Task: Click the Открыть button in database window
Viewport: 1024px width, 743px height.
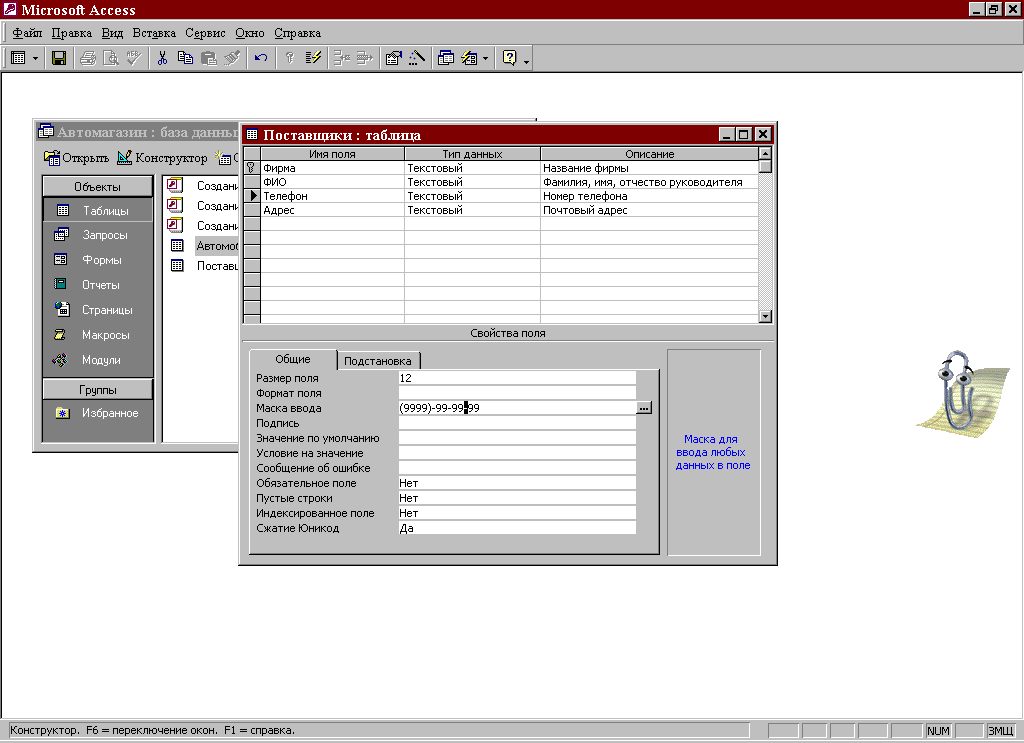Action: pos(76,157)
